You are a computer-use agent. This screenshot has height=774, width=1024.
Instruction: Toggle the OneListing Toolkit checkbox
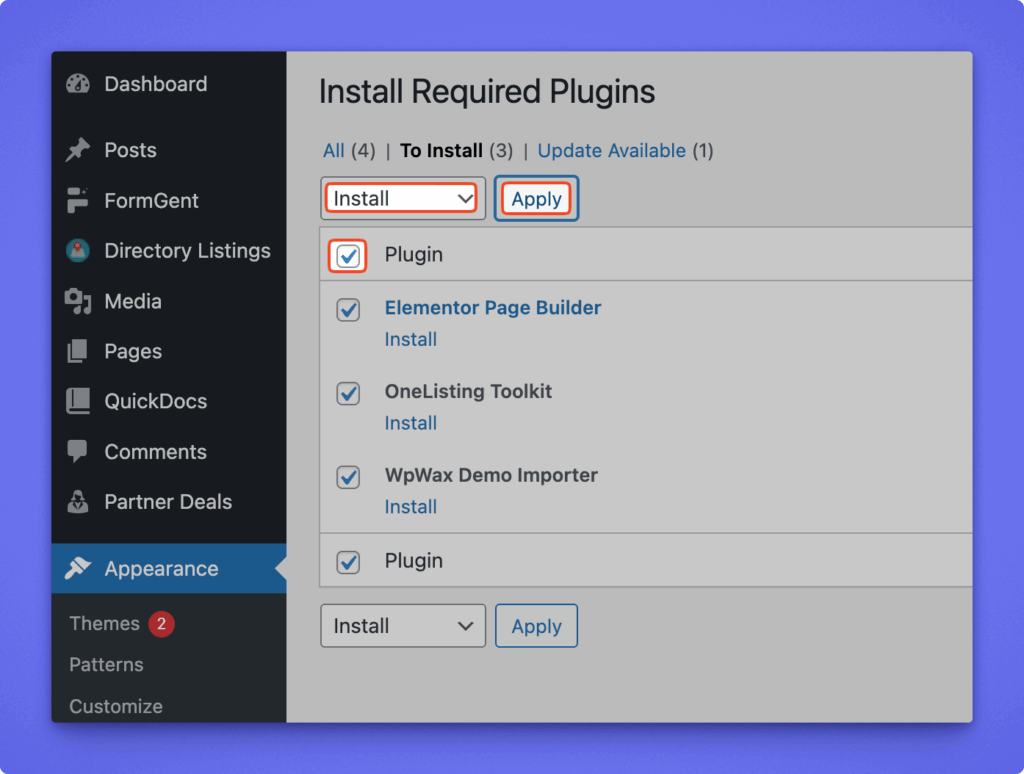[x=348, y=394]
